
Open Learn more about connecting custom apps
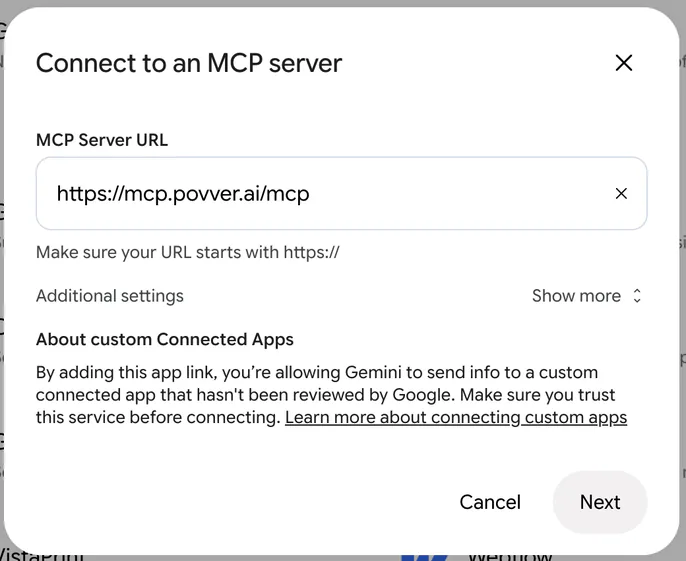[x=456, y=417]
